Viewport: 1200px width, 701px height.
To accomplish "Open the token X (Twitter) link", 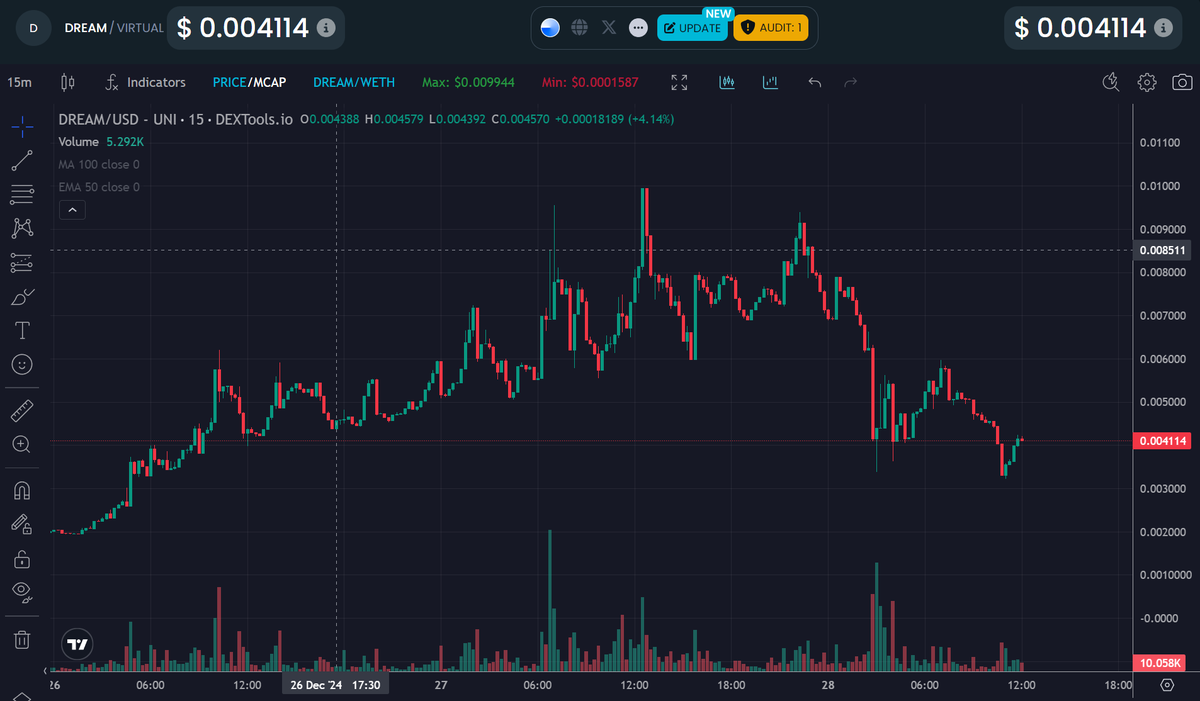I will point(609,28).
